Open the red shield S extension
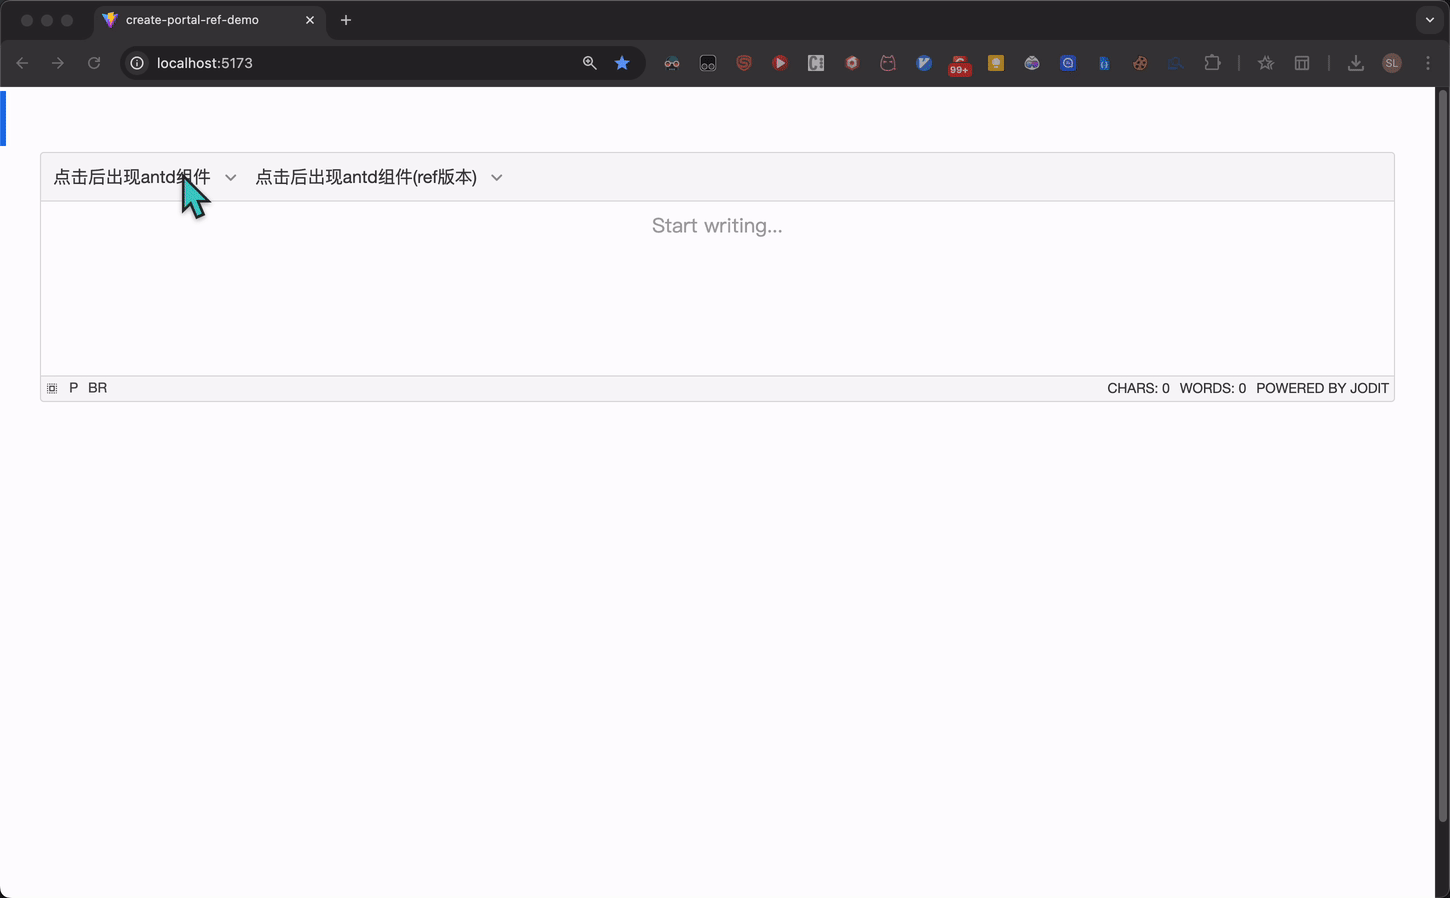 (744, 63)
